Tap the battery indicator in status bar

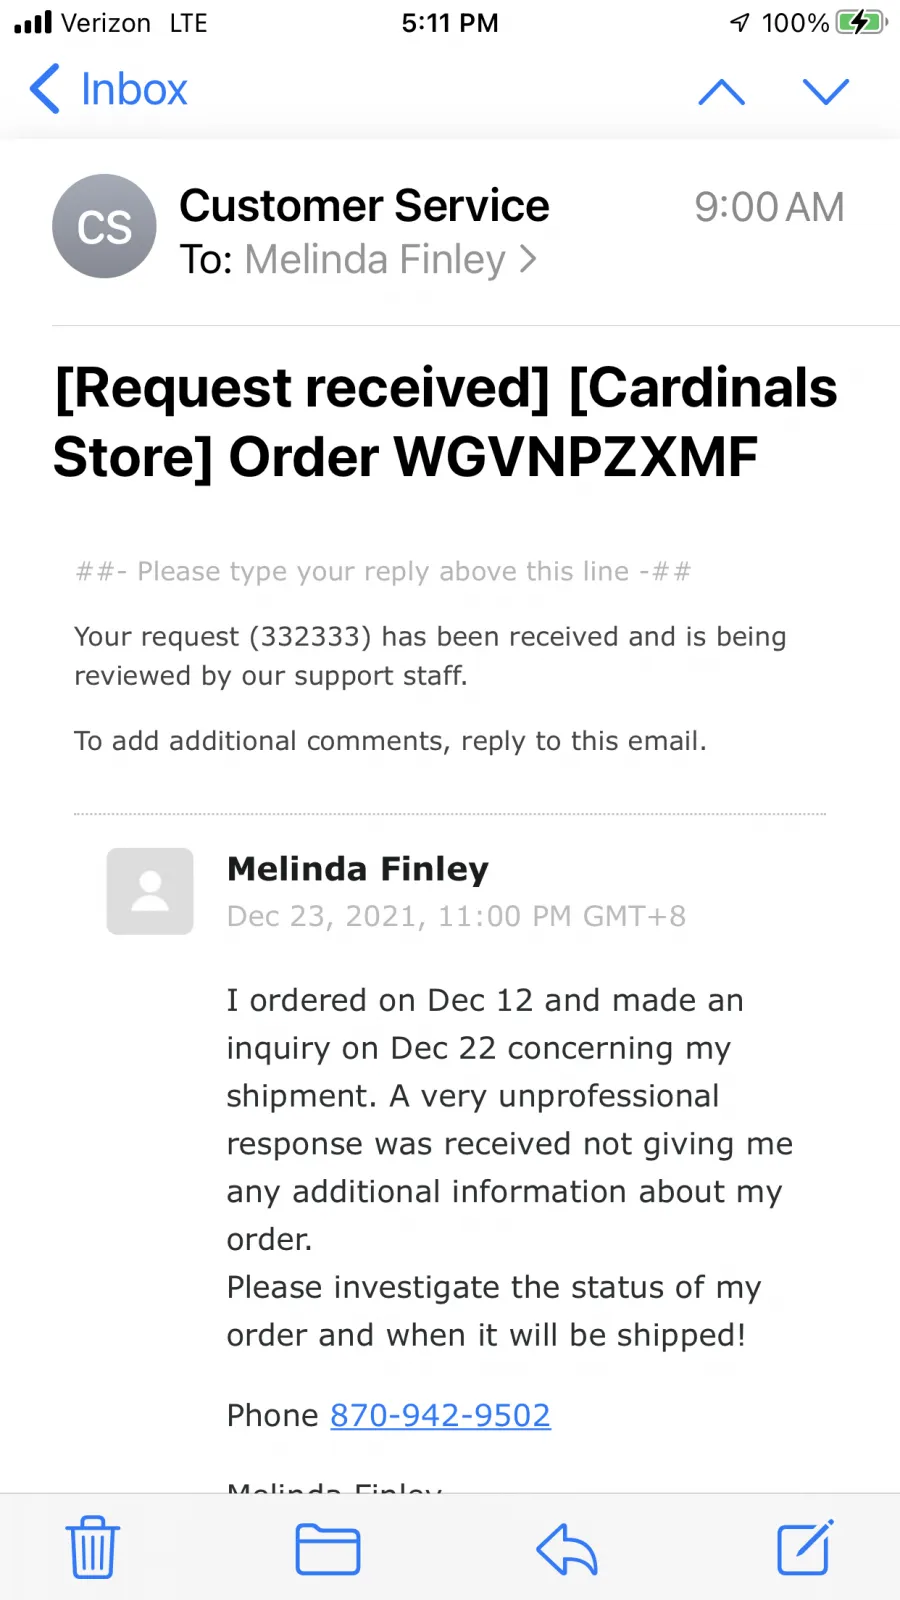861,22
